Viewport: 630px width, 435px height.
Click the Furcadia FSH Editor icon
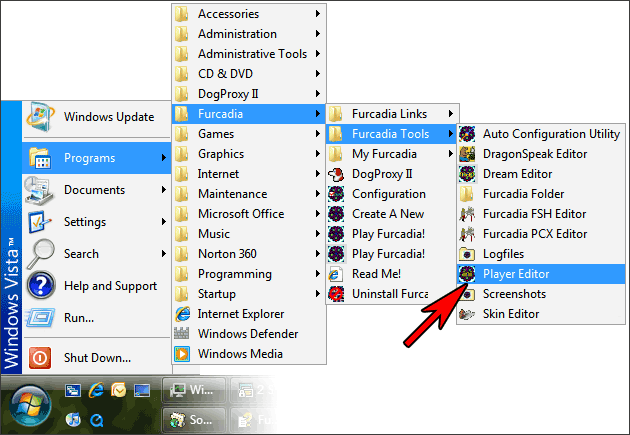[467, 214]
